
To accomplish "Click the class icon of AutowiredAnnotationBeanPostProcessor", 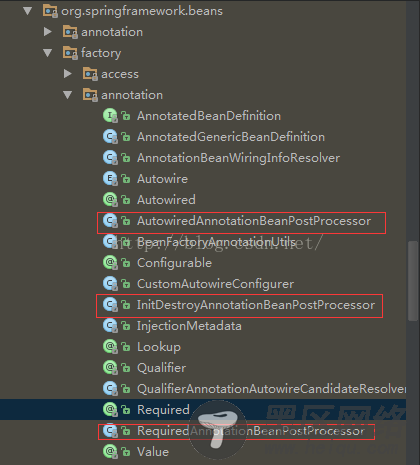I will point(110,221).
